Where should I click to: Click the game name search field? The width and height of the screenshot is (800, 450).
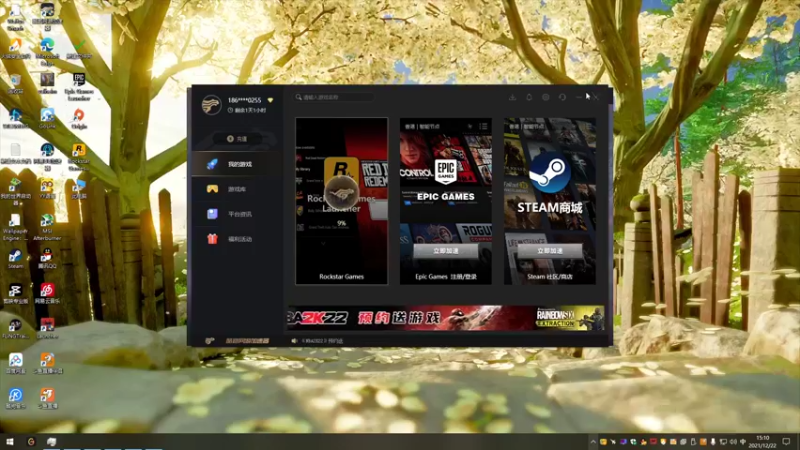pos(334,97)
